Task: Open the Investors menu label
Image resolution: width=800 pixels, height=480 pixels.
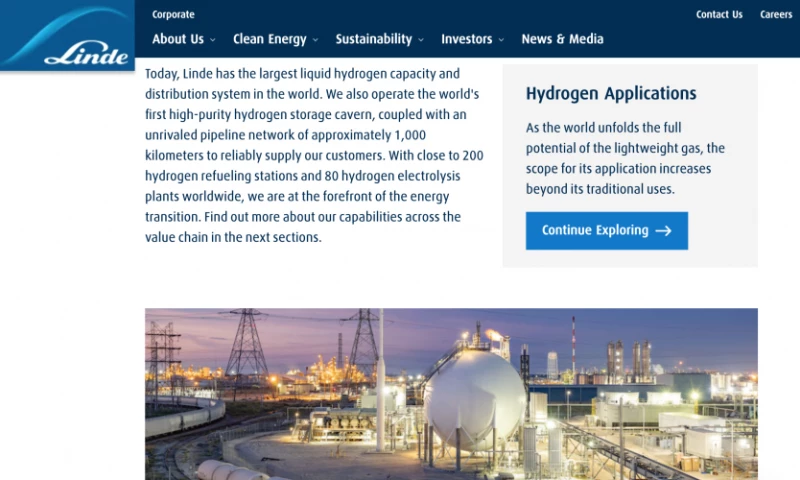Action: (x=466, y=39)
